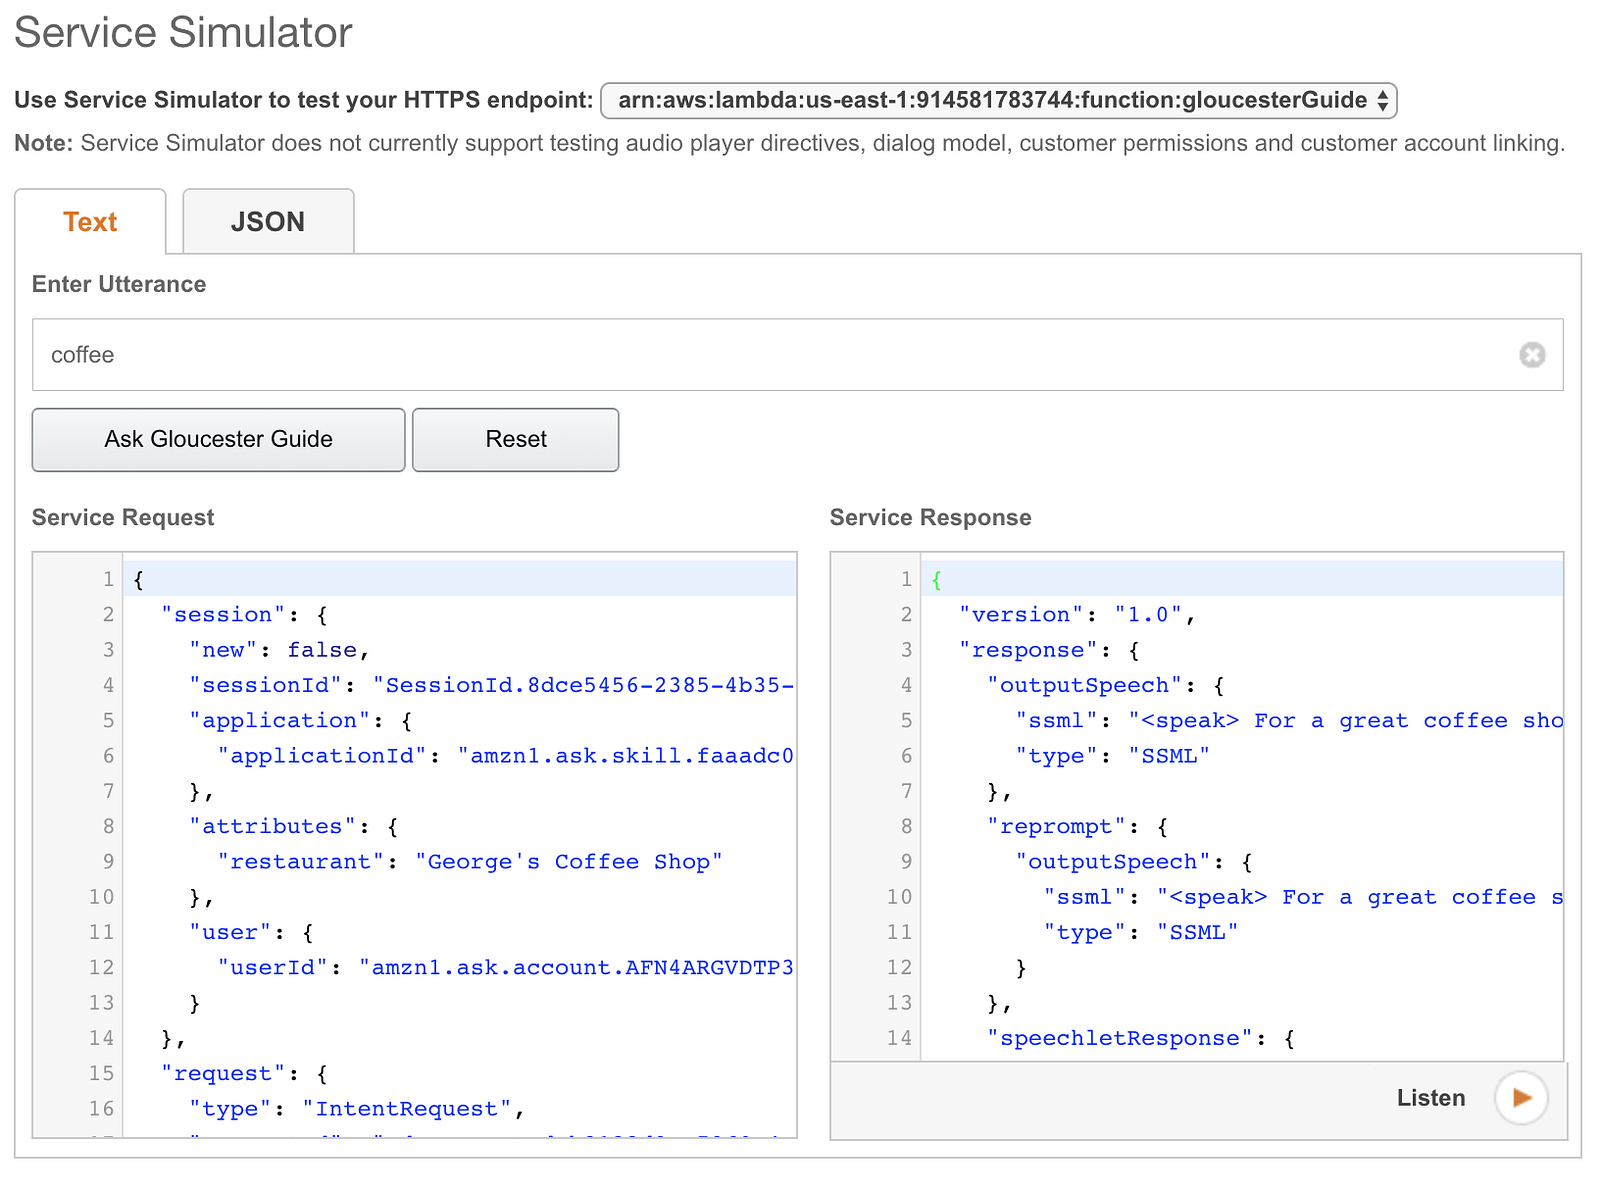Screen dimensions: 1600x1178
Task: Click the "version": "1.0" line in Service Response
Action: pyautogui.click(x=1078, y=615)
